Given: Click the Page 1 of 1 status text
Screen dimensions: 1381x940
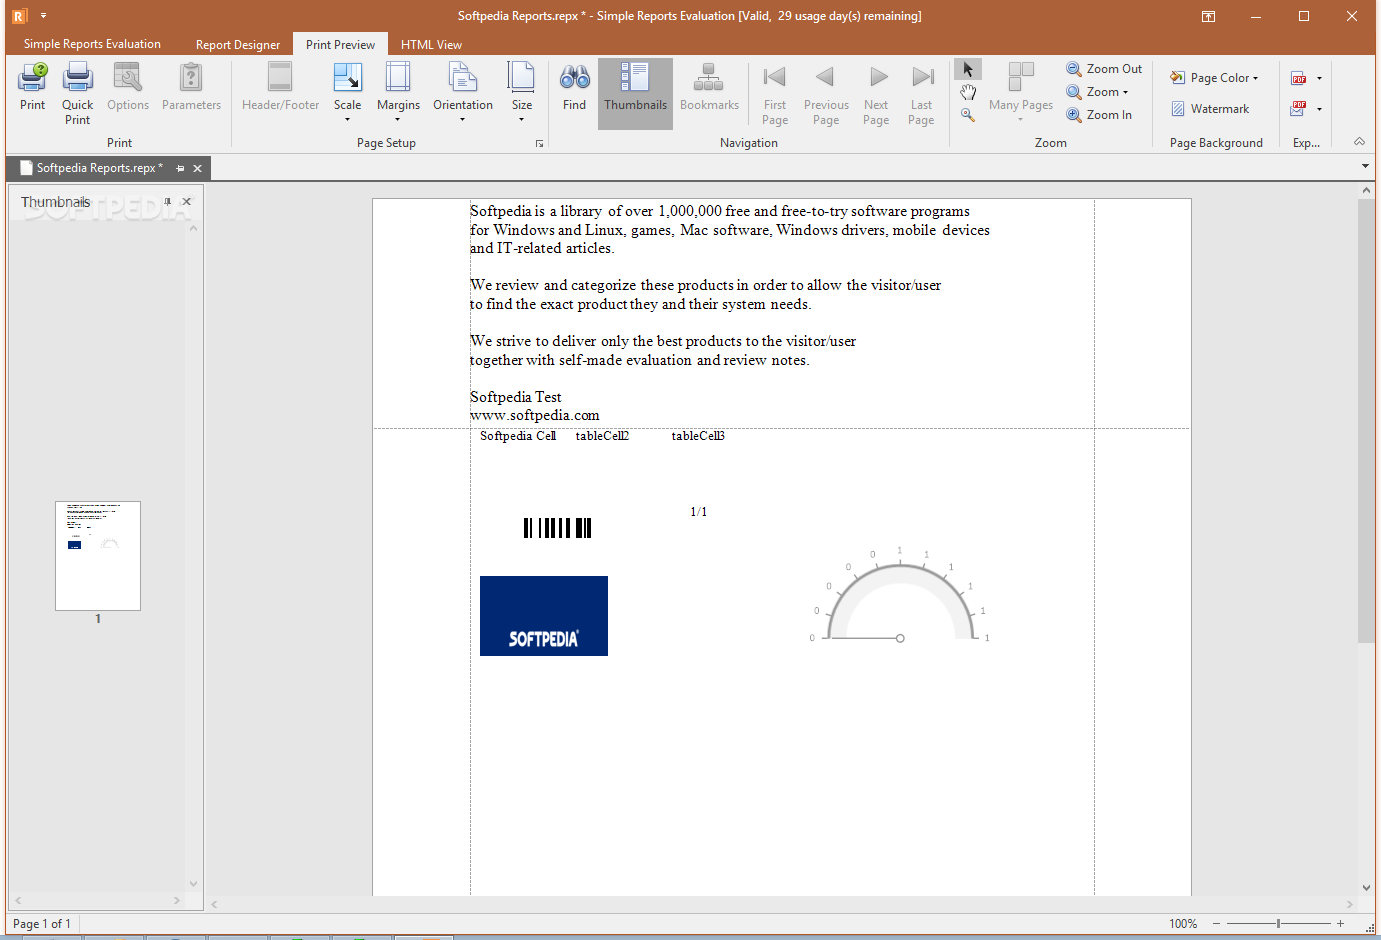Looking at the screenshot, I should click(x=42, y=923).
